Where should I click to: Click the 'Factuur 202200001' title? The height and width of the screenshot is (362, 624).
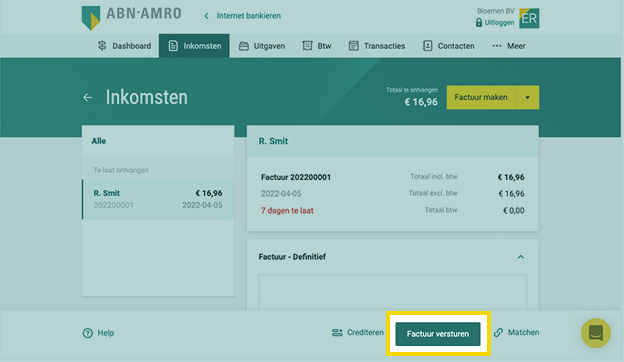(x=296, y=177)
